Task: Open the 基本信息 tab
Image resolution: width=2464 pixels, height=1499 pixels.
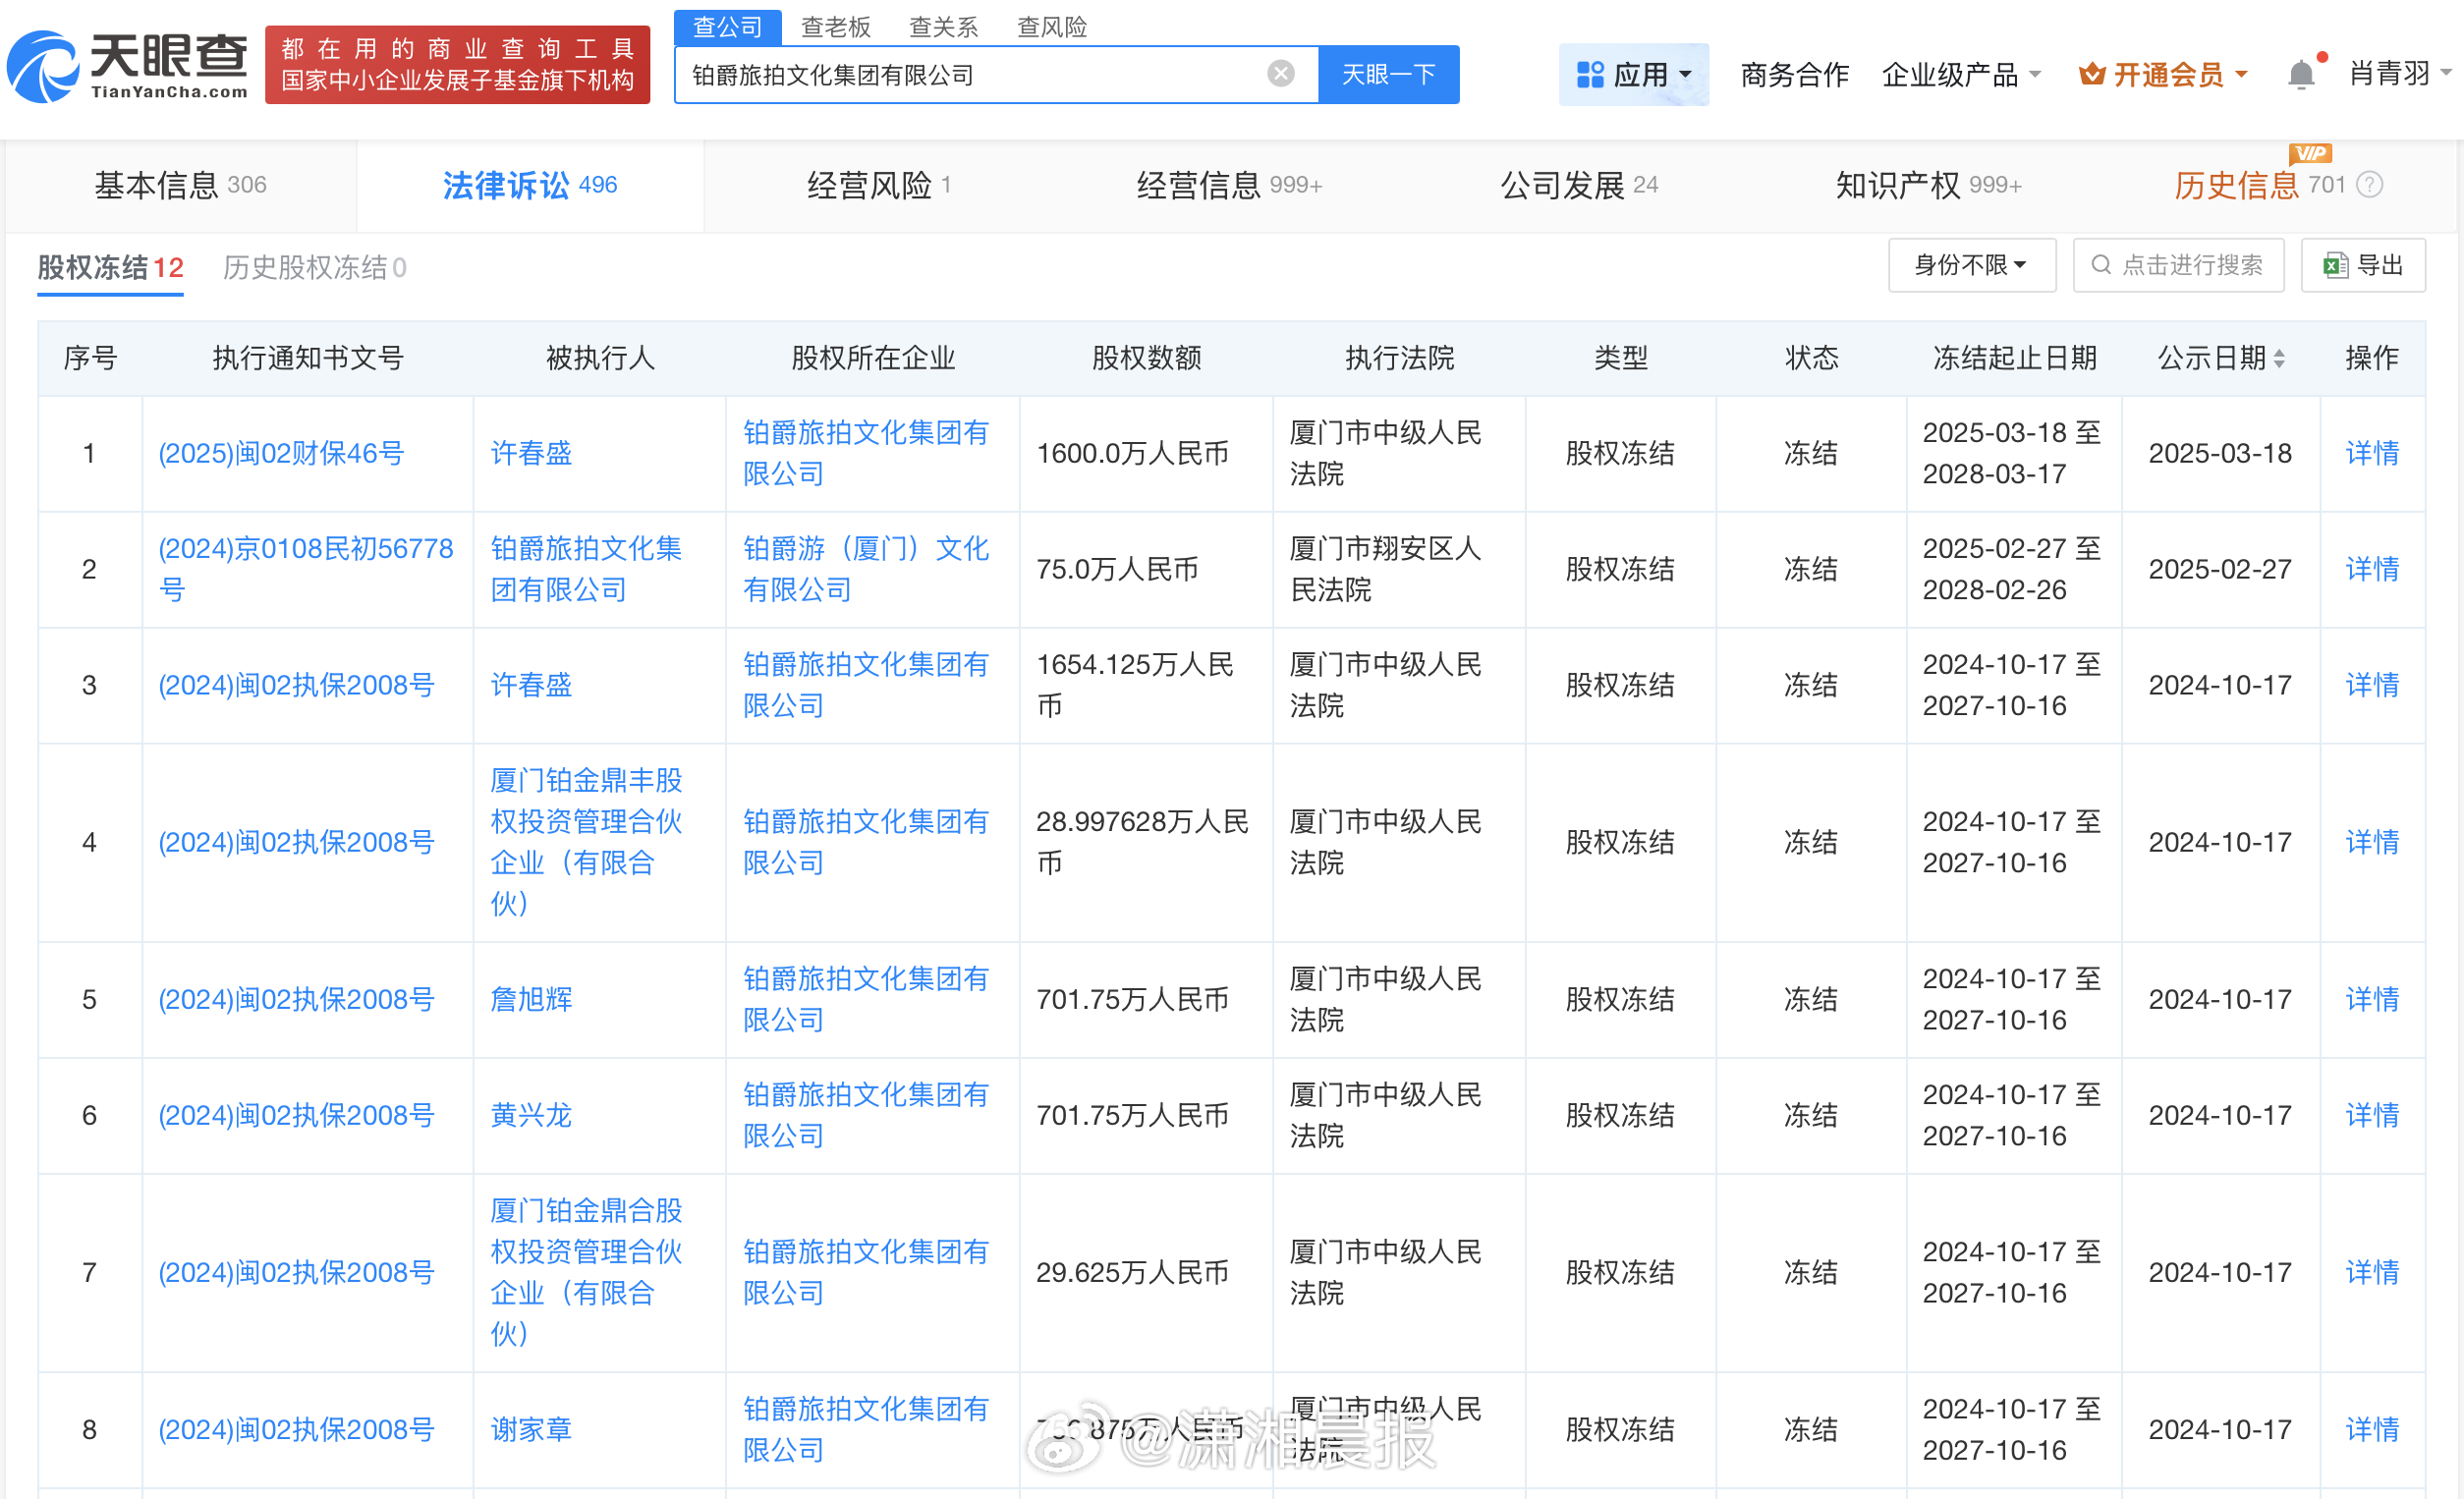Action: (180, 185)
